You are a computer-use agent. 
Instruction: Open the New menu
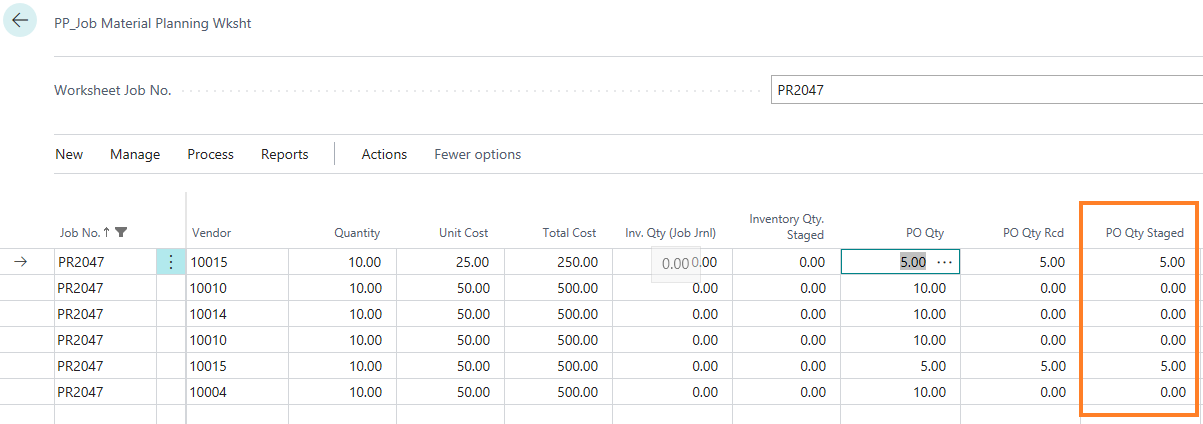coord(69,154)
